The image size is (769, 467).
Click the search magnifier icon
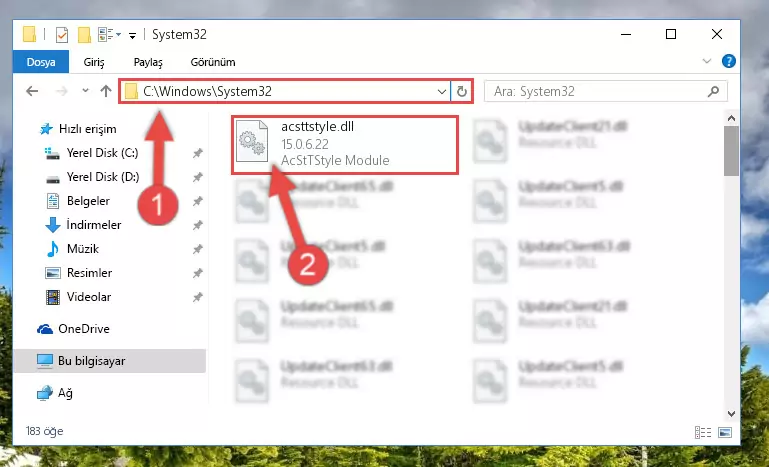(x=714, y=91)
